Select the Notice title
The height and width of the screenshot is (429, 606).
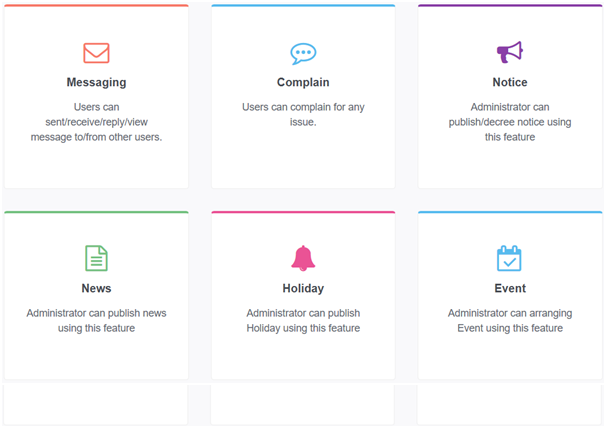pos(510,82)
